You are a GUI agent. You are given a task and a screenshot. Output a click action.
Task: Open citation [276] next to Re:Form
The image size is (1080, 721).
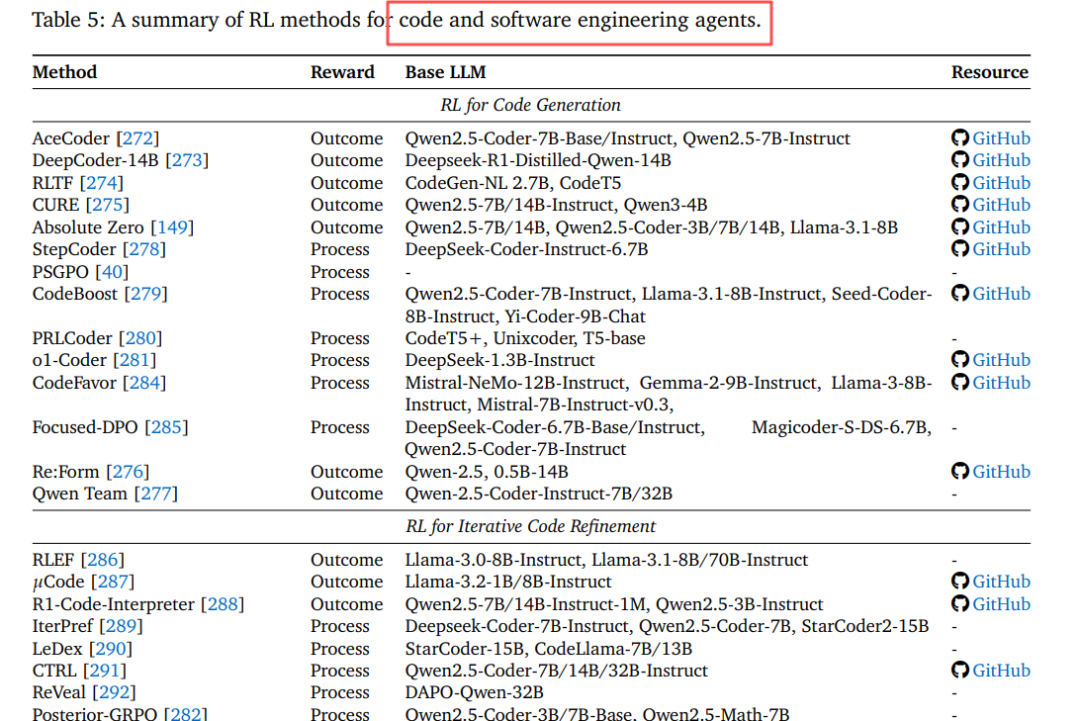tap(128, 472)
